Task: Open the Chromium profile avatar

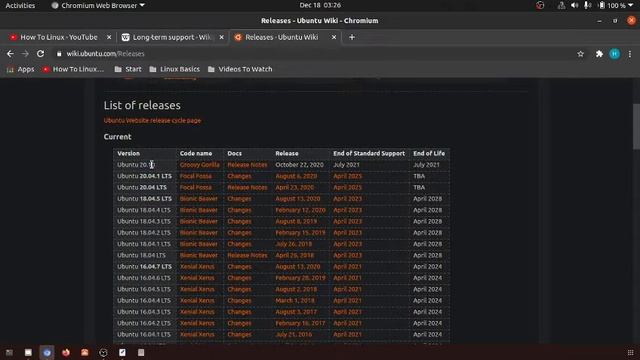Action: tap(615, 53)
